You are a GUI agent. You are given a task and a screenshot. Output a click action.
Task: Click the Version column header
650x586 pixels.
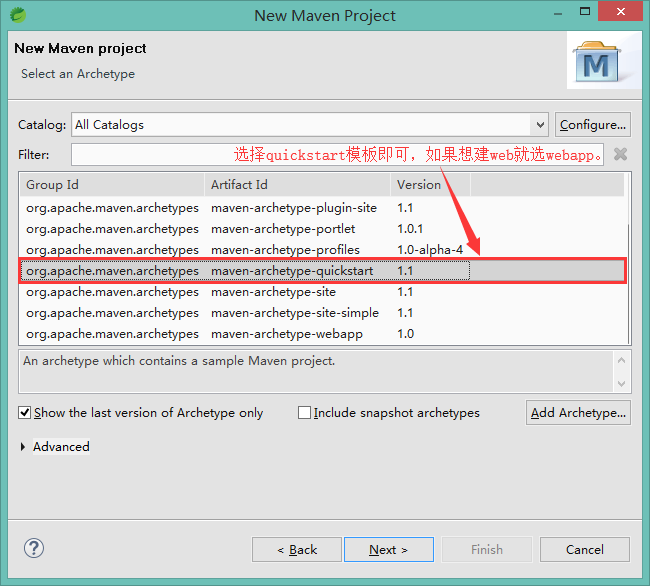tap(428, 185)
